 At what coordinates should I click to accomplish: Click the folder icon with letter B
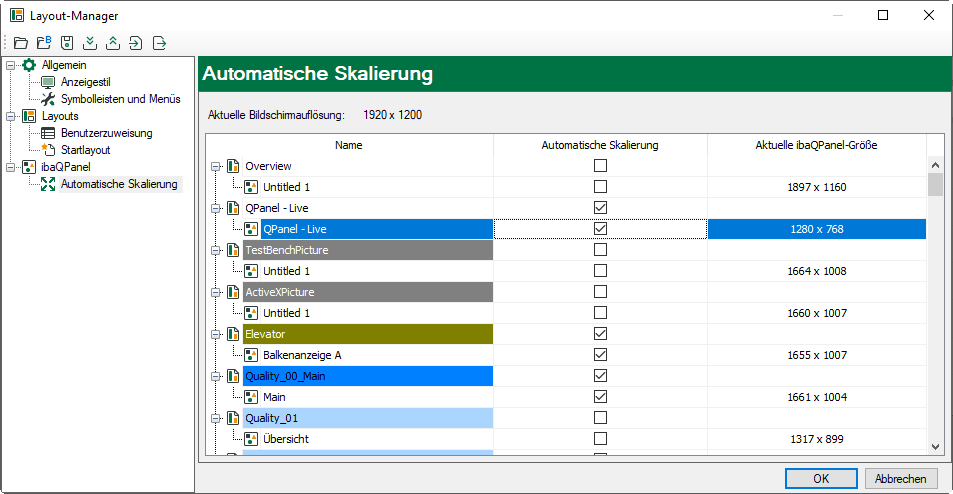(44, 43)
